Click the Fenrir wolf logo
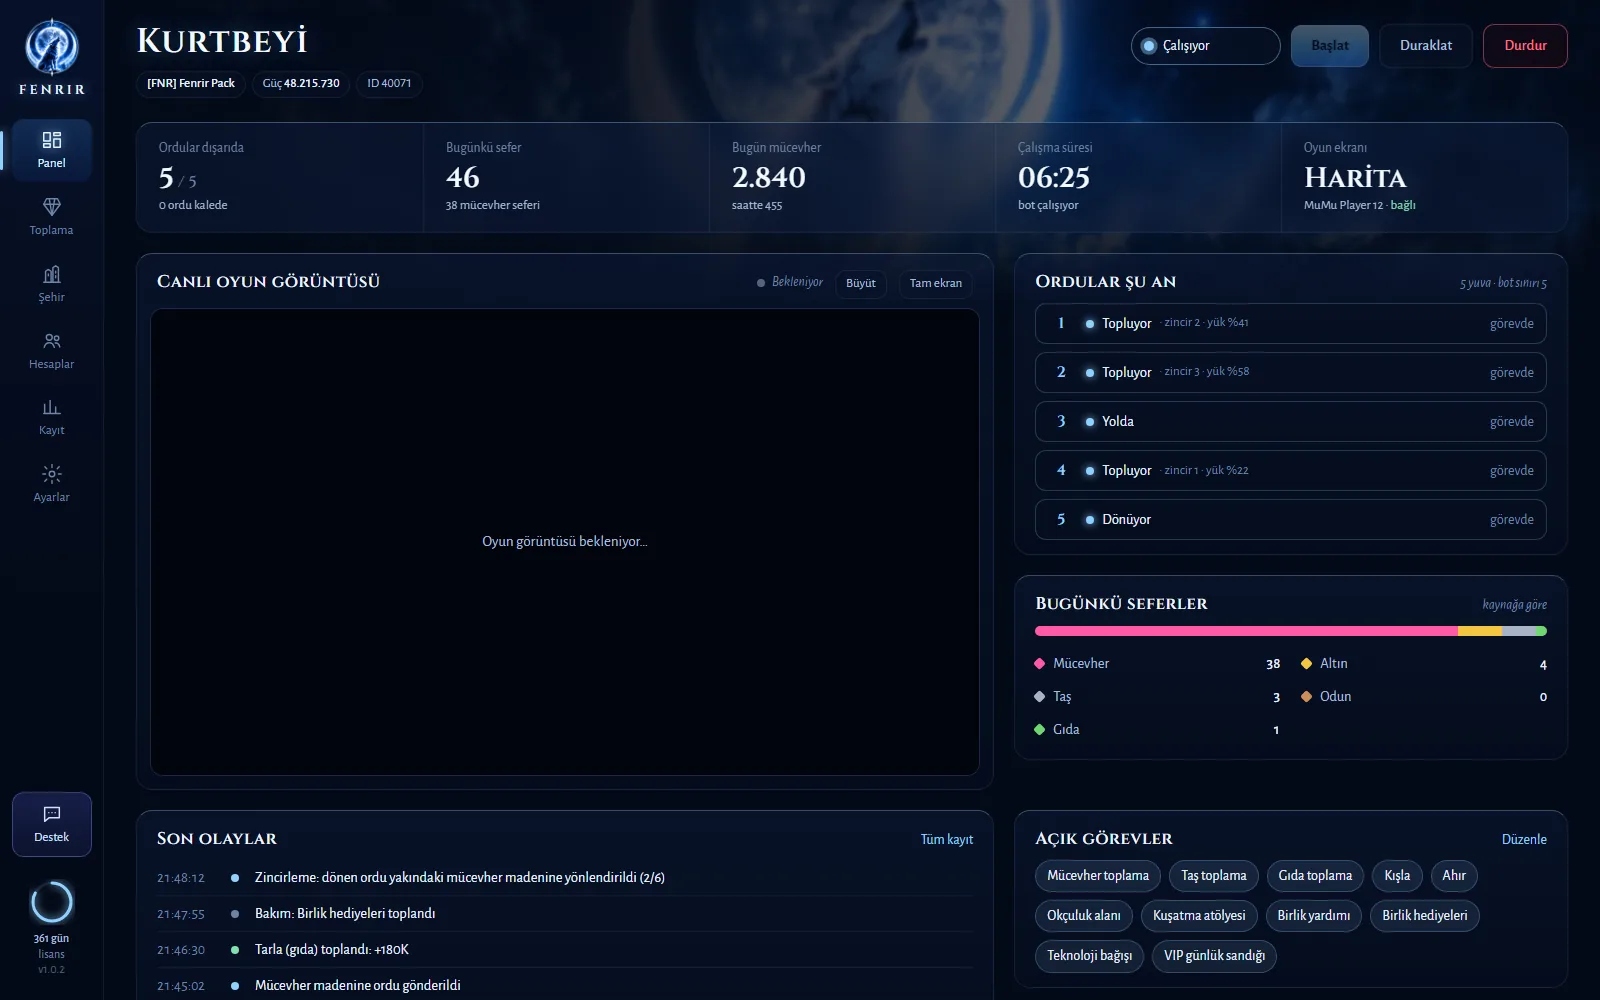Screen dimensions: 1600x1000 [52, 47]
